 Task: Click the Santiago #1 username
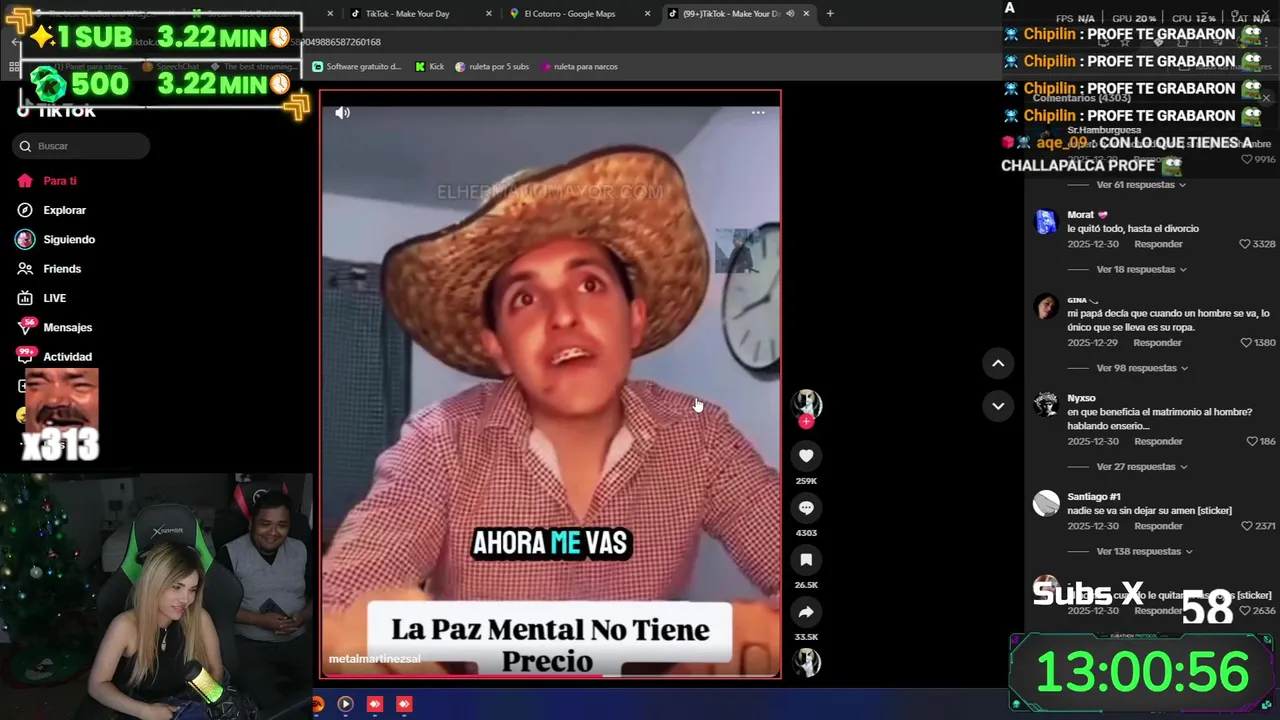pos(1094,497)
